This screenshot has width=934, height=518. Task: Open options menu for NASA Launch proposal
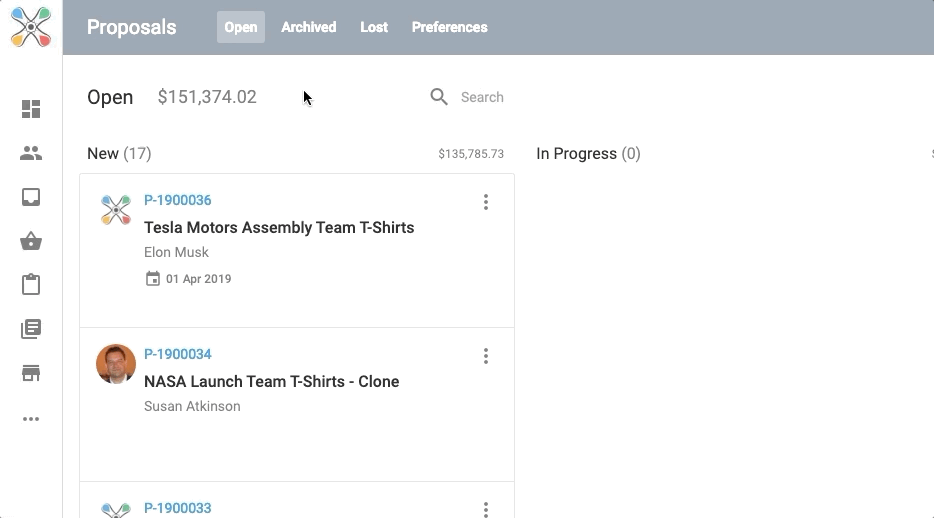pyautogui.click(x=486, y=356)
